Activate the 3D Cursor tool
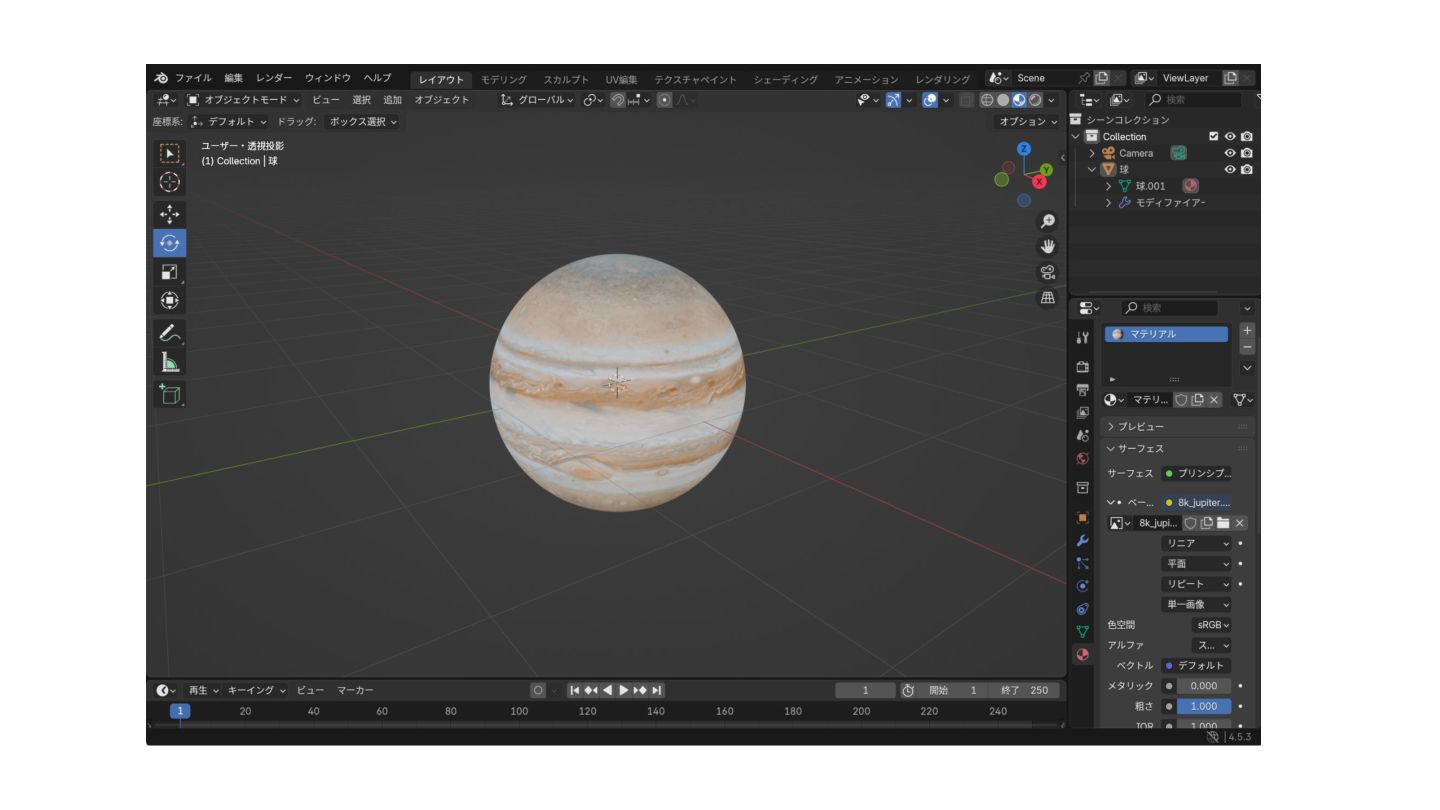 pos(170,182)
